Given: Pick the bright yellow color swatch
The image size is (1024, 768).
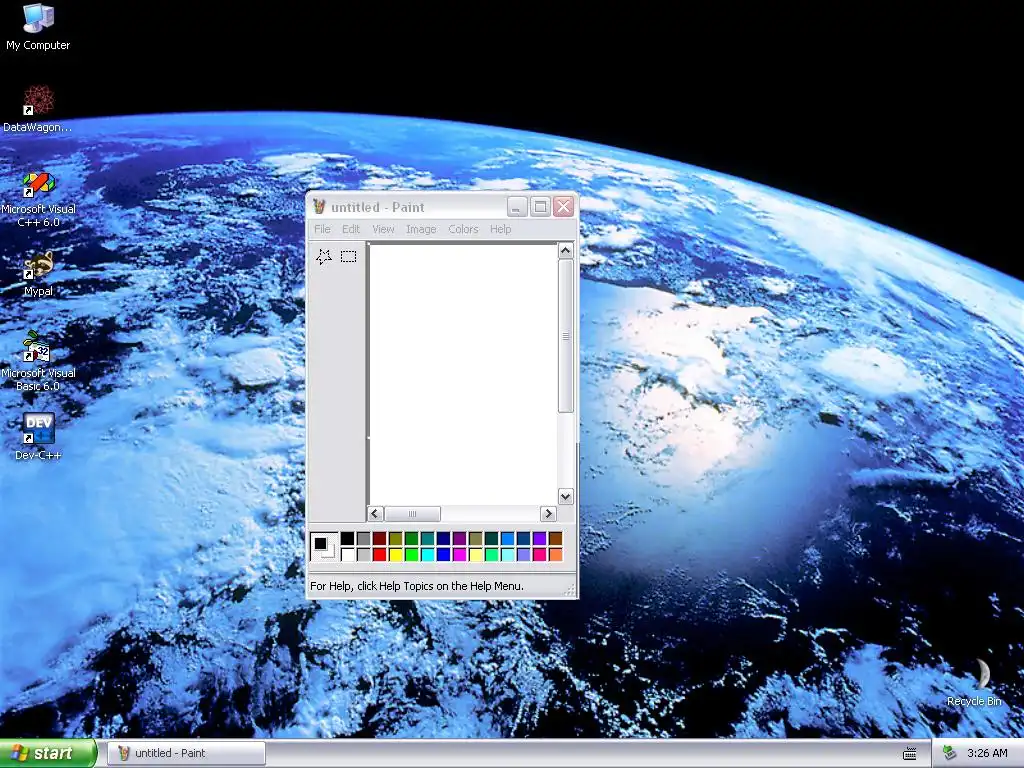Looking at the screenshot, I should tap(396, 555).
